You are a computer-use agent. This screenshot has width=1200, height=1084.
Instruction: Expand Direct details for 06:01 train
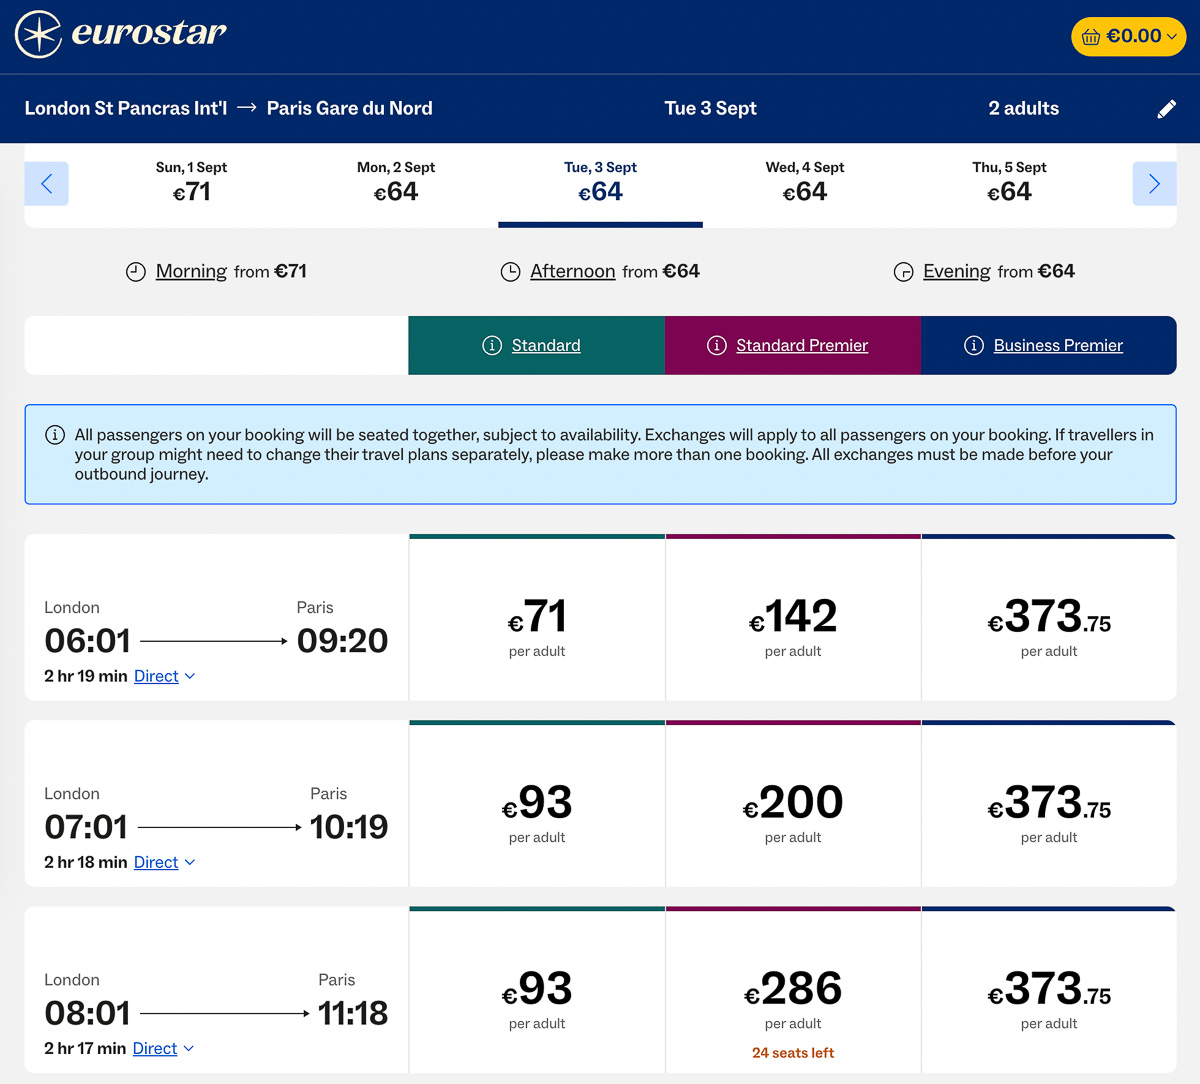[164, 676]
